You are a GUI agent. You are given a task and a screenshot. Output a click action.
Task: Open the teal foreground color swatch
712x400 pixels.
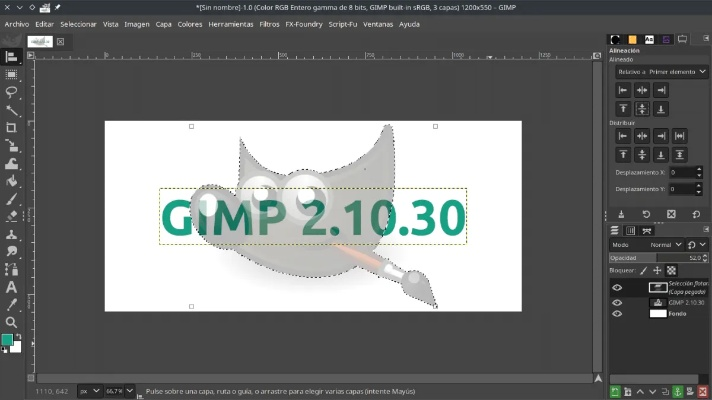click(x=7, y=340)
